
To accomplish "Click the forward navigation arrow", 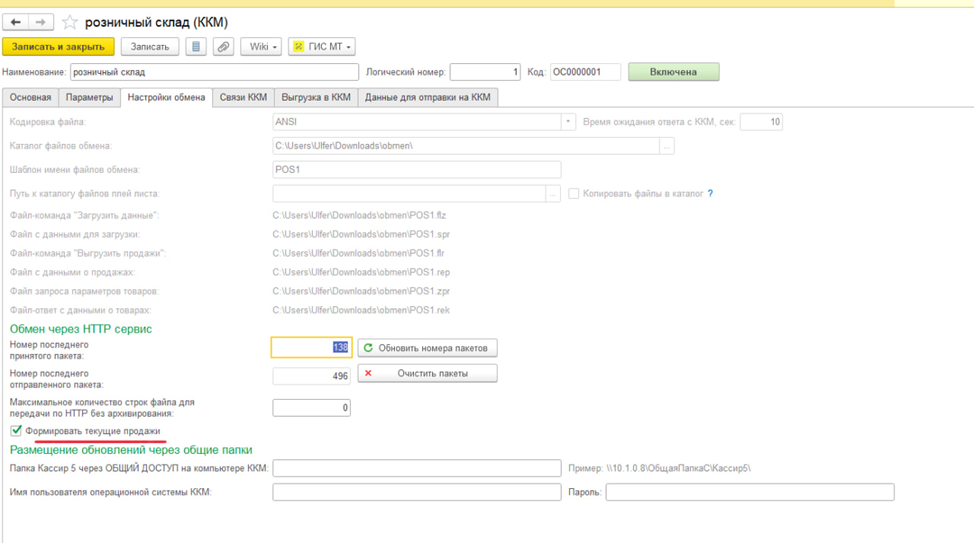I will click(x=41, y=22).
